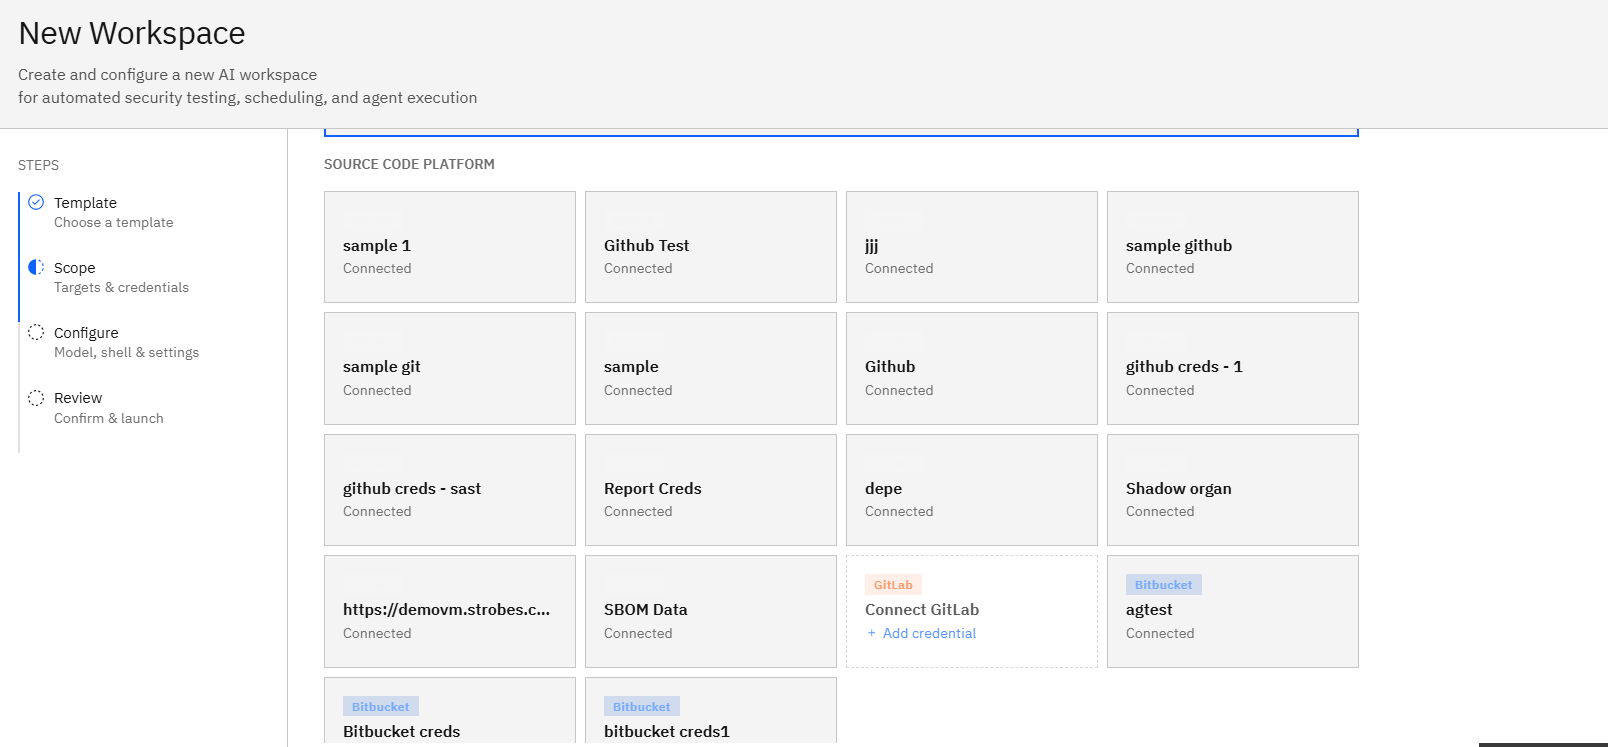This screenshot has height=747, width=1608.
Task: Click plus icon next to Add credential
Action: click(x=872, y=633)
